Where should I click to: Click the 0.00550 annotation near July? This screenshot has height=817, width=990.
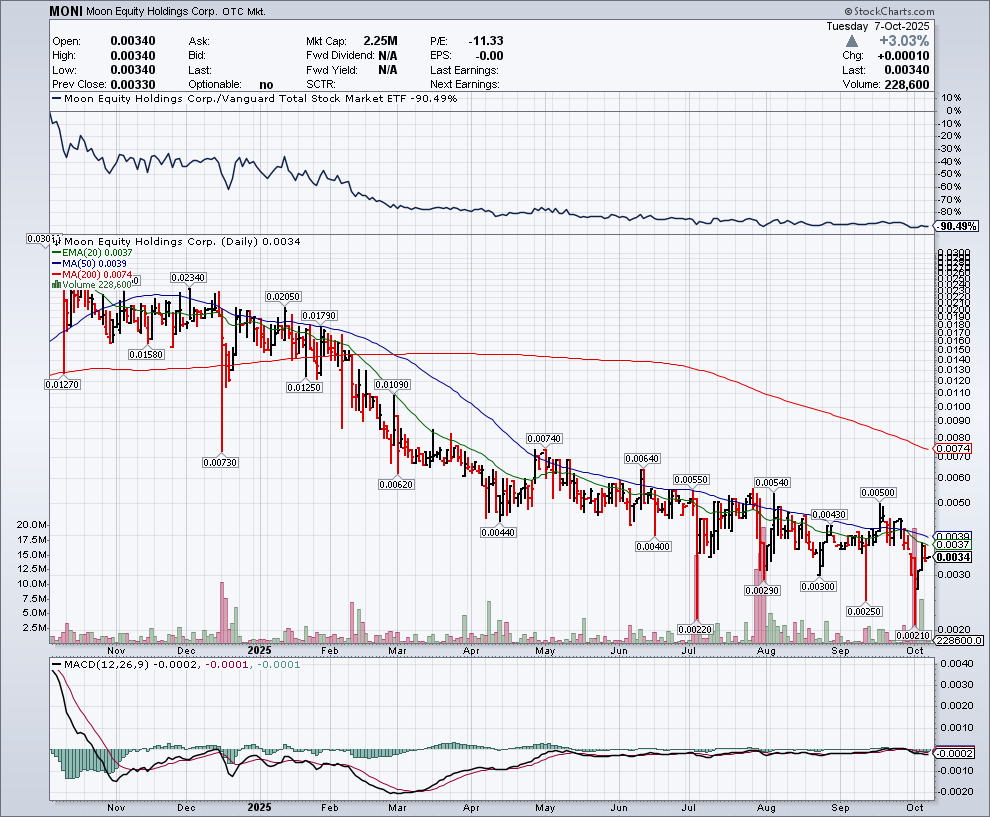click(x=691, y=480)
